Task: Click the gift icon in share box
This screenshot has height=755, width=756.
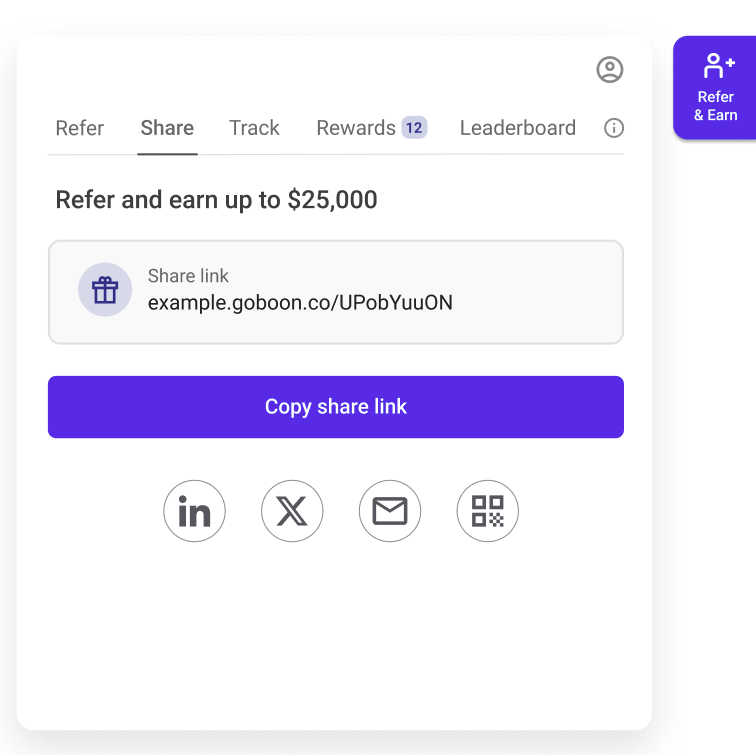Action: click(105, 290)
